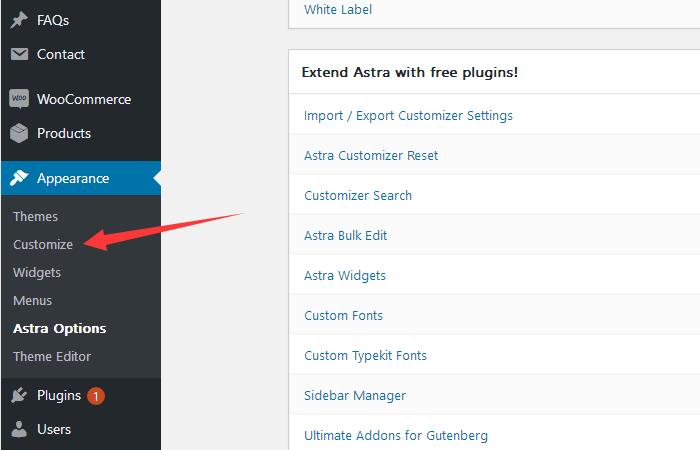Screen dimensions: 700x450
Task: Click the Plugins update count badge
Action: tap(96, 396)
